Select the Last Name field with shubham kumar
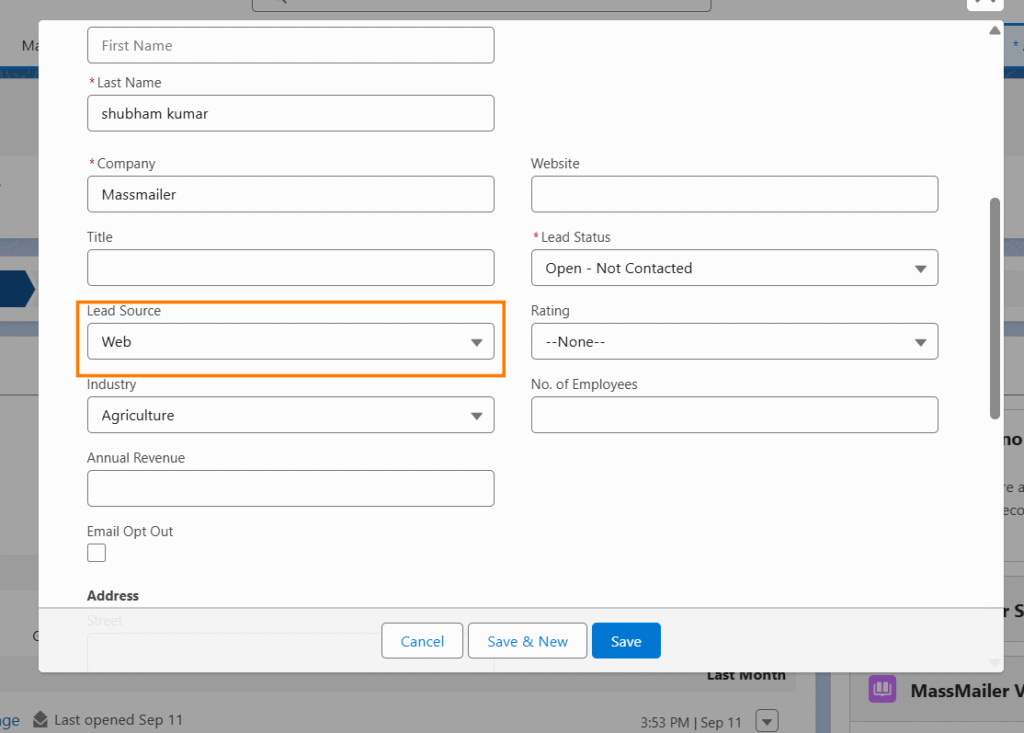This screenshot has height=733, width=1024. (290, 114)
